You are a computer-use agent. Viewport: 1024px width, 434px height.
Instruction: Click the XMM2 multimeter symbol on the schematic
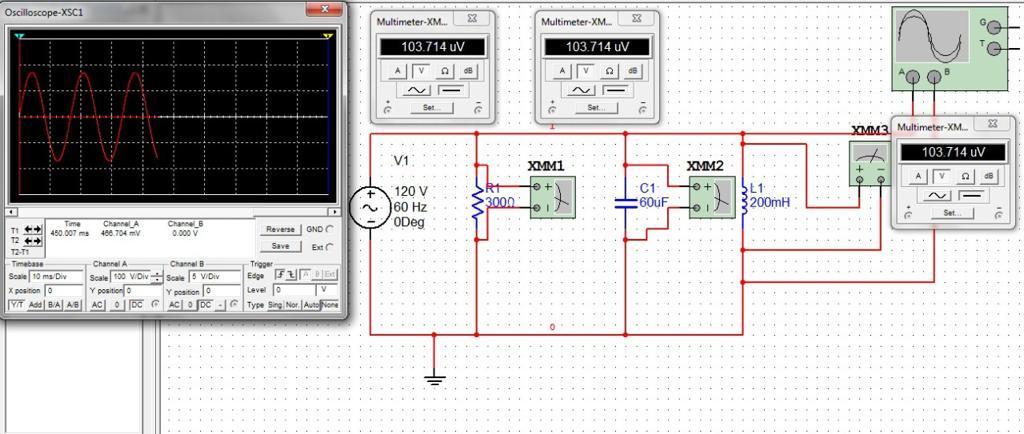[712, 197]
